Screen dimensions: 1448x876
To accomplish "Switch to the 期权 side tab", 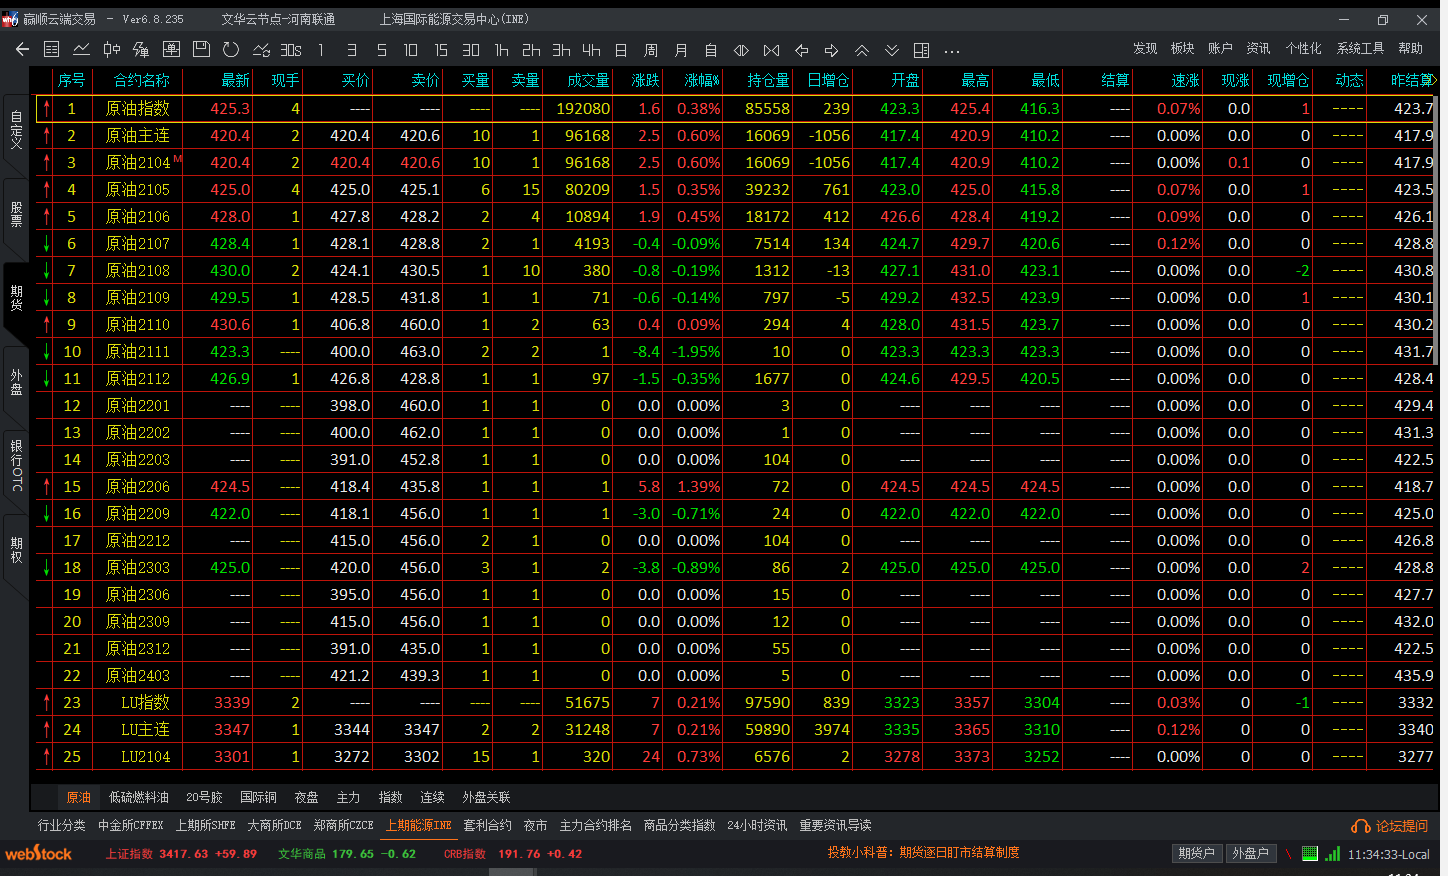I will point(16,549).
